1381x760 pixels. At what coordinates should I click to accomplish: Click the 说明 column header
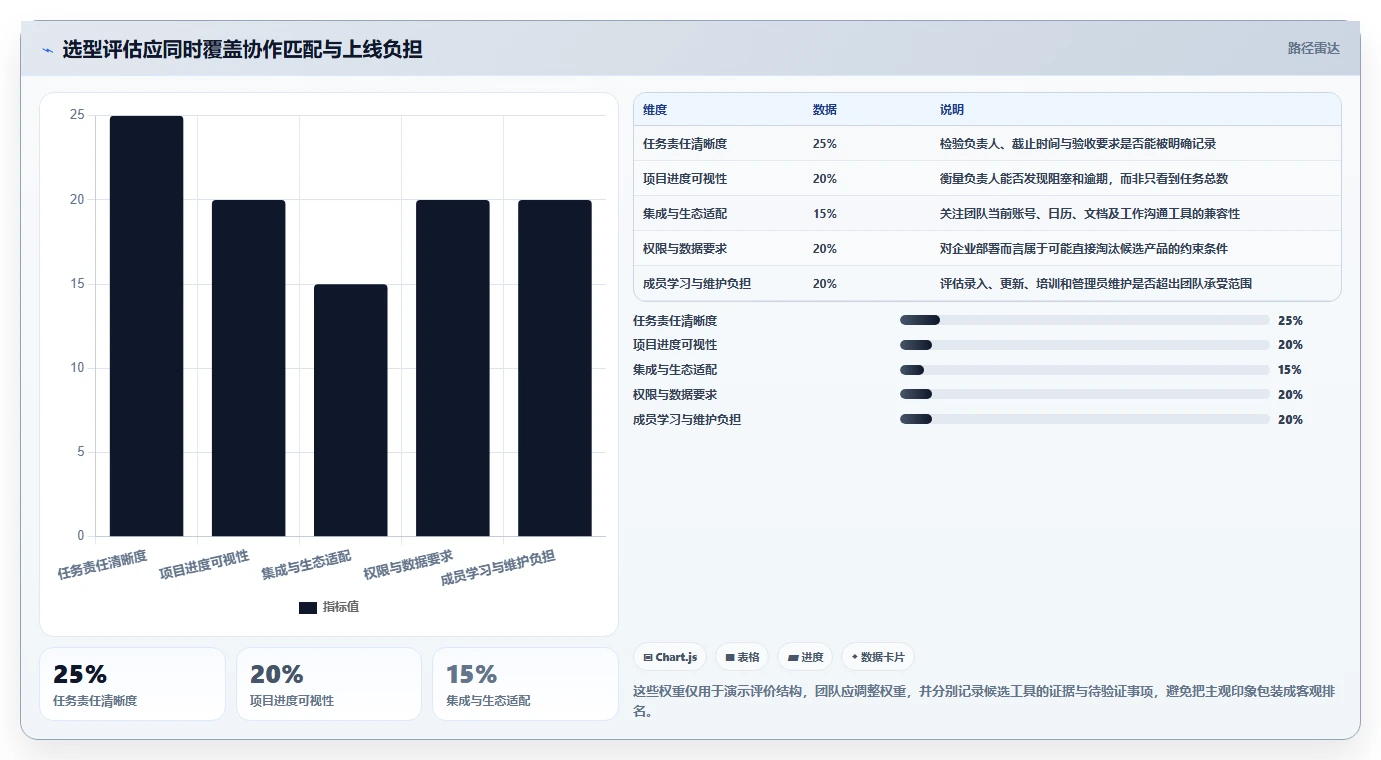click(952, 110)
